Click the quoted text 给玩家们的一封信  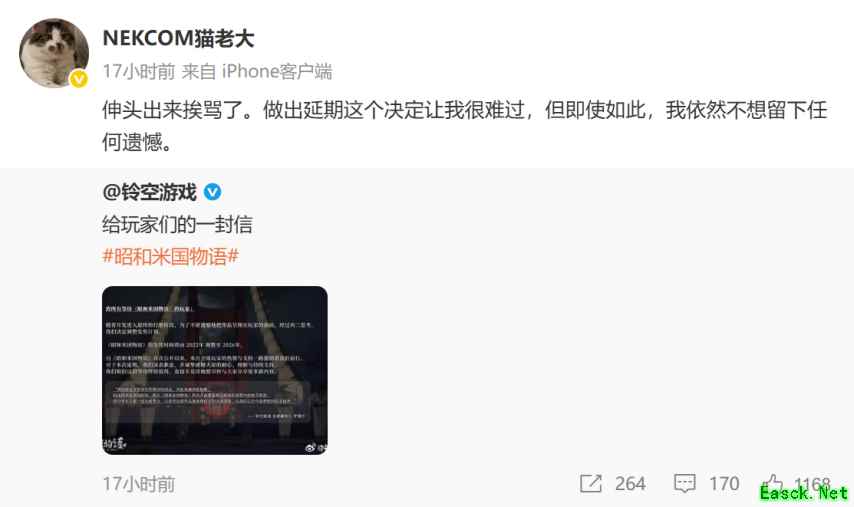[x=177, y=224]
